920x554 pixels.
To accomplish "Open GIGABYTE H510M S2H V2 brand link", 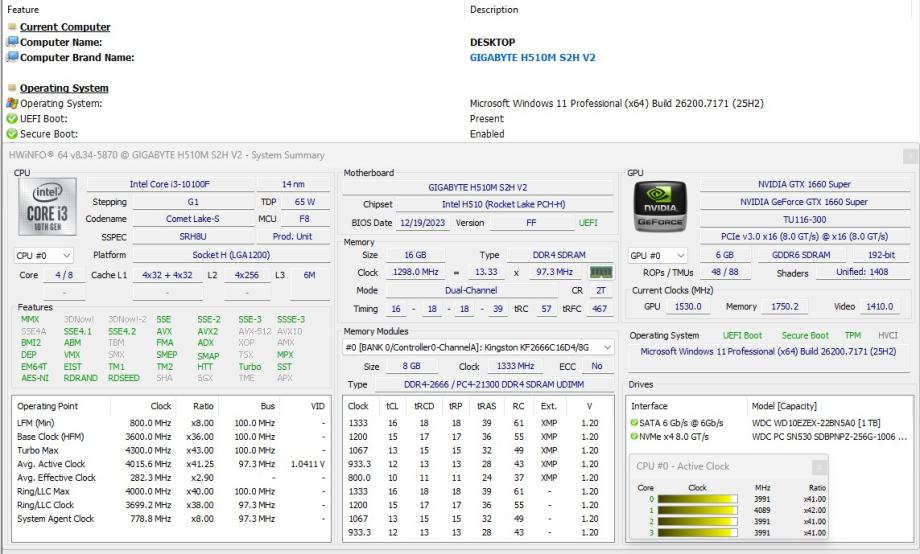I will tap(532, 57).
